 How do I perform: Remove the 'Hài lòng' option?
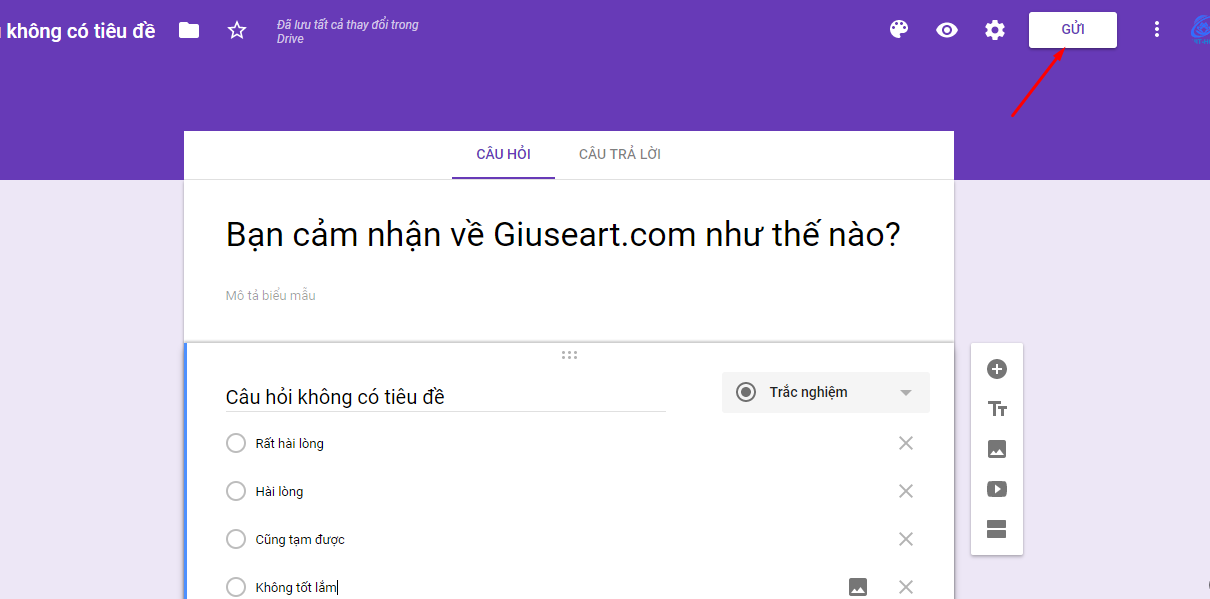pos(906,491)
